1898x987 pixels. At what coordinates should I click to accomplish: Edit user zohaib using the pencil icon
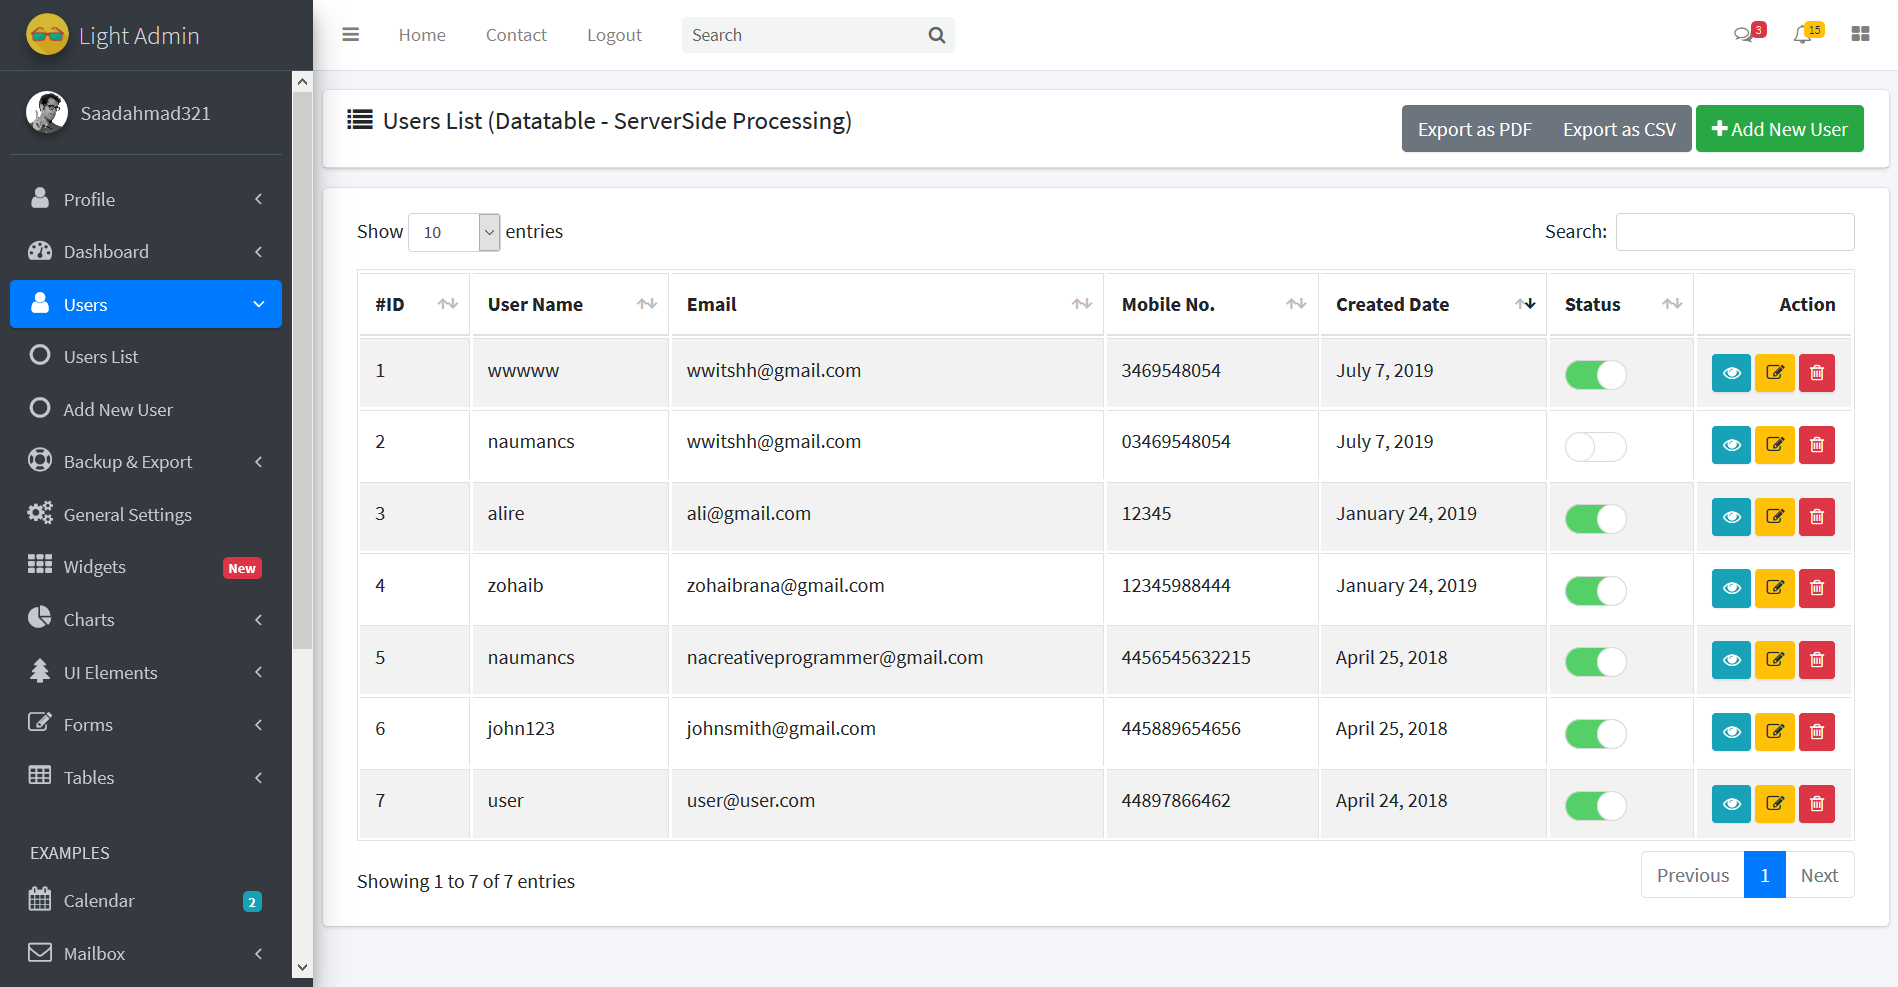1774,588
